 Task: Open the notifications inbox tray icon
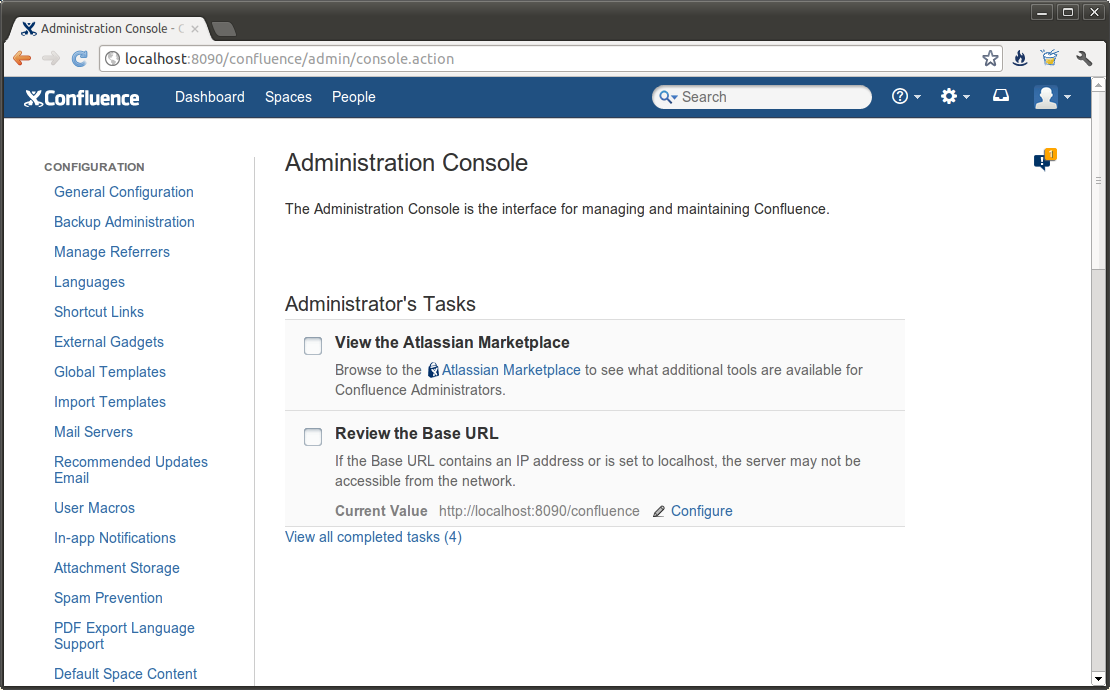1001,96
